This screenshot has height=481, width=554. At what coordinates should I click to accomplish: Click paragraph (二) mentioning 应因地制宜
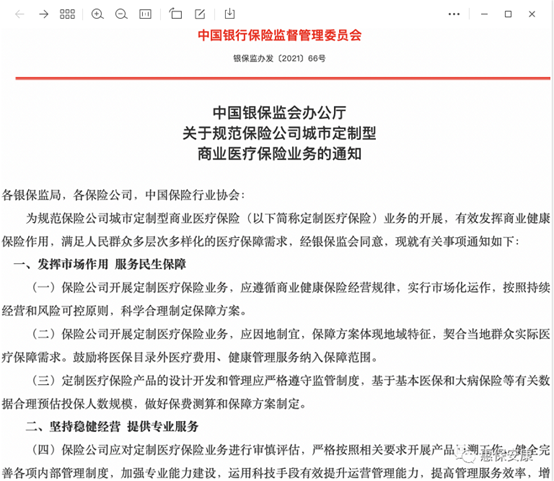point(291,334)
